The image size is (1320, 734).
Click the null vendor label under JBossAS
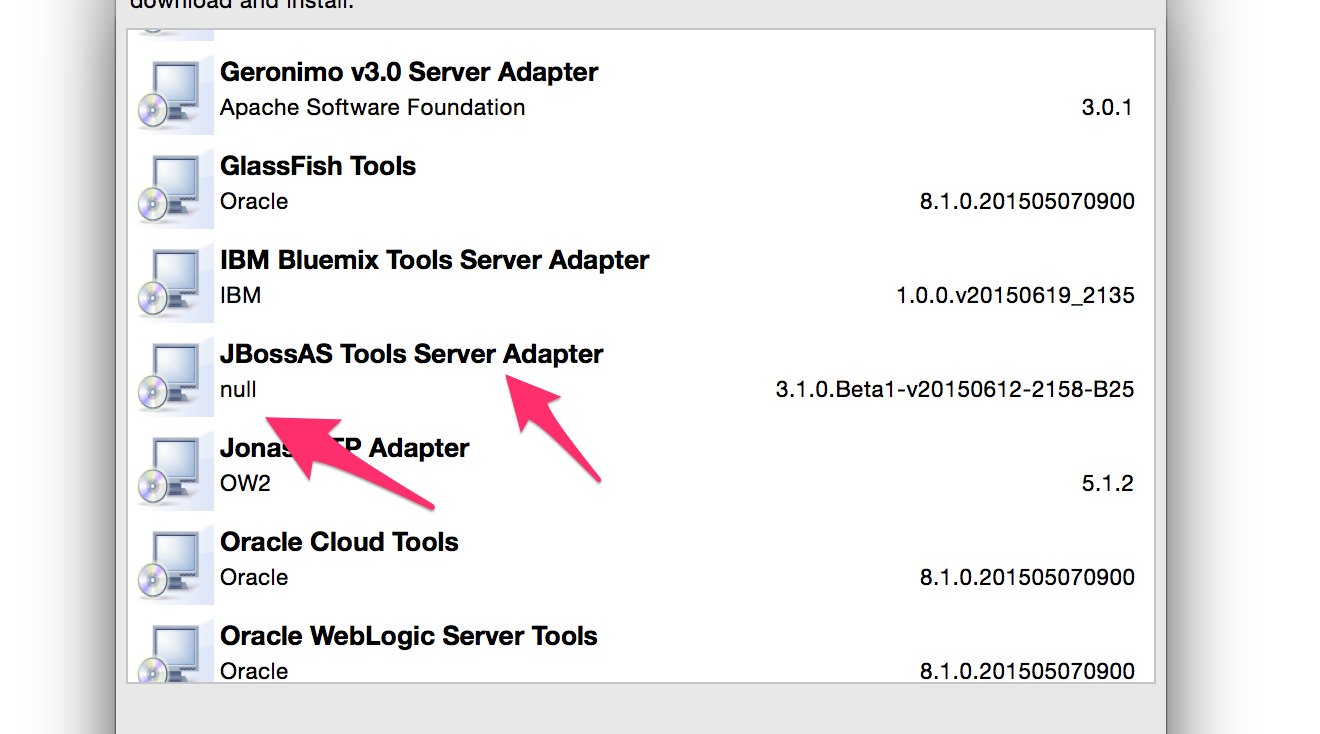point(238,389)
